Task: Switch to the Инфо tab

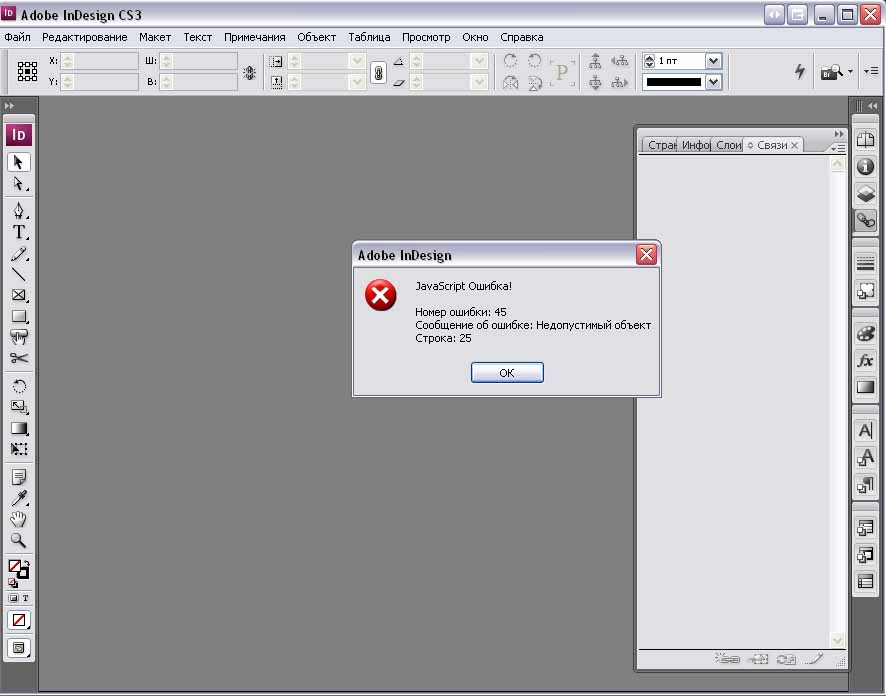Action: [695, 145]
